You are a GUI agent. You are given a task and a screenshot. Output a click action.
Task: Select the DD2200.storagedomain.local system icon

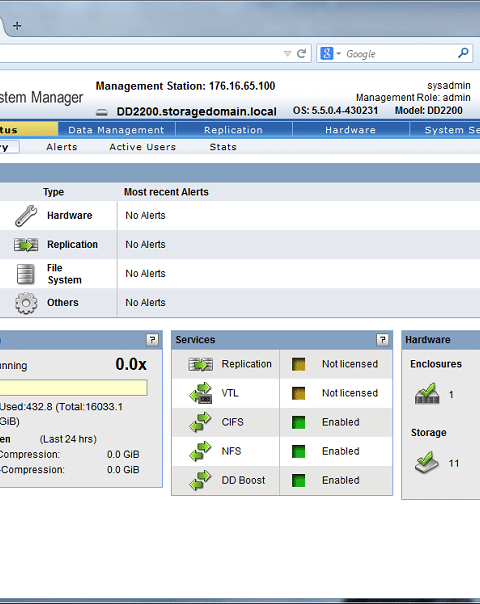(x=102, y=112)
